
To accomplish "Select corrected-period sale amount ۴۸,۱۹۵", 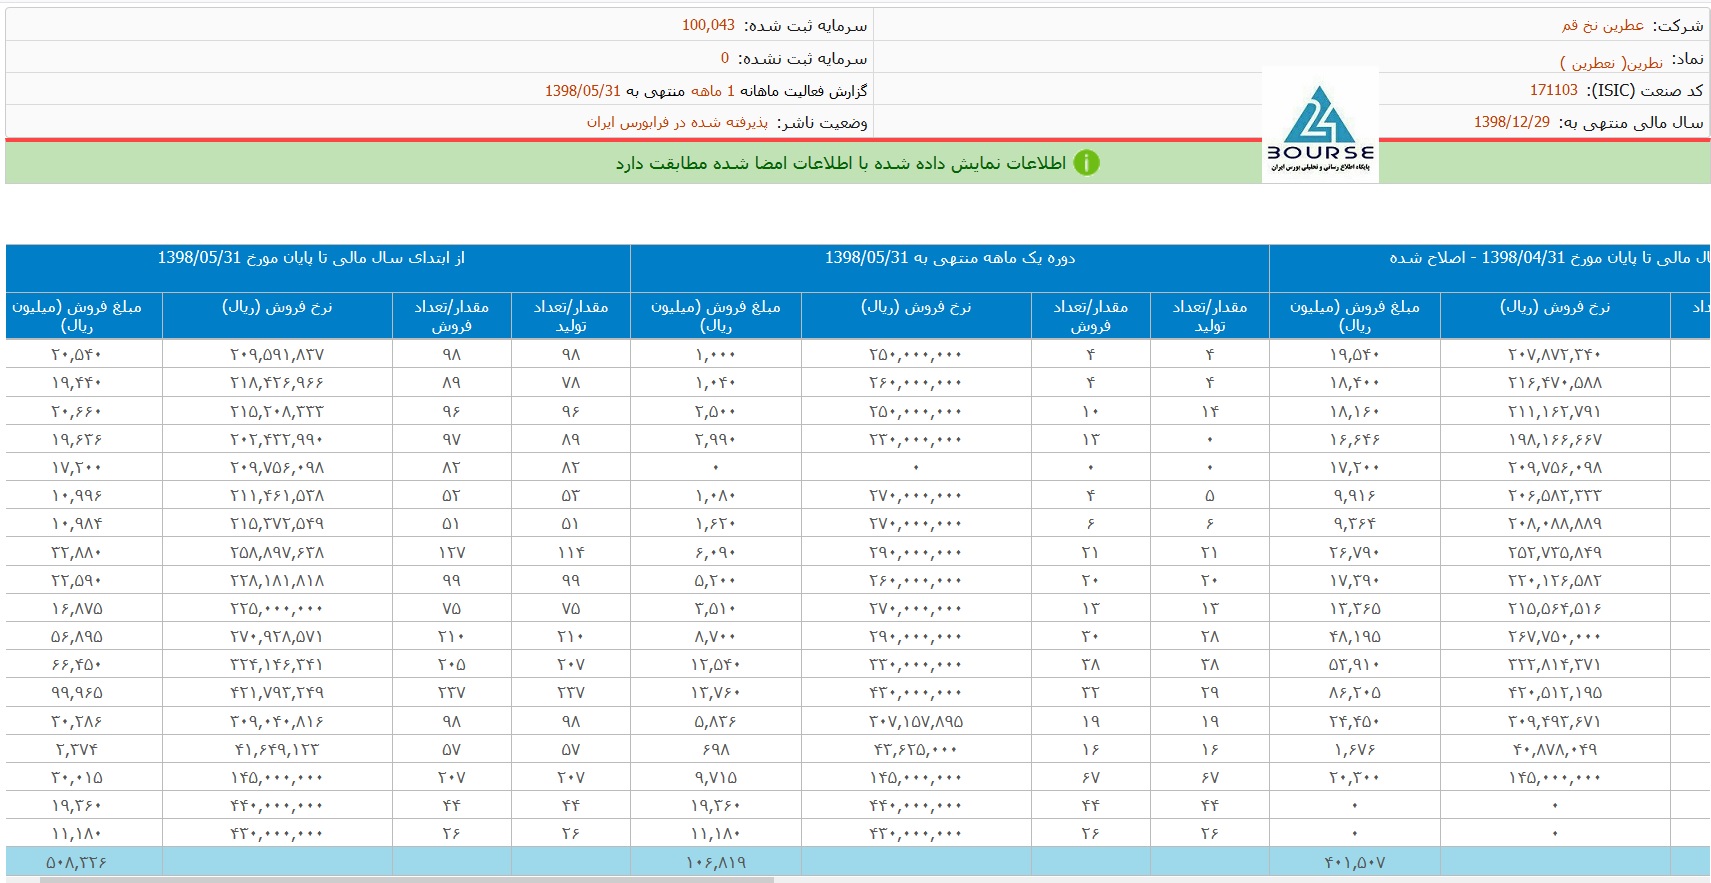I will click(x=1355, y=636).
